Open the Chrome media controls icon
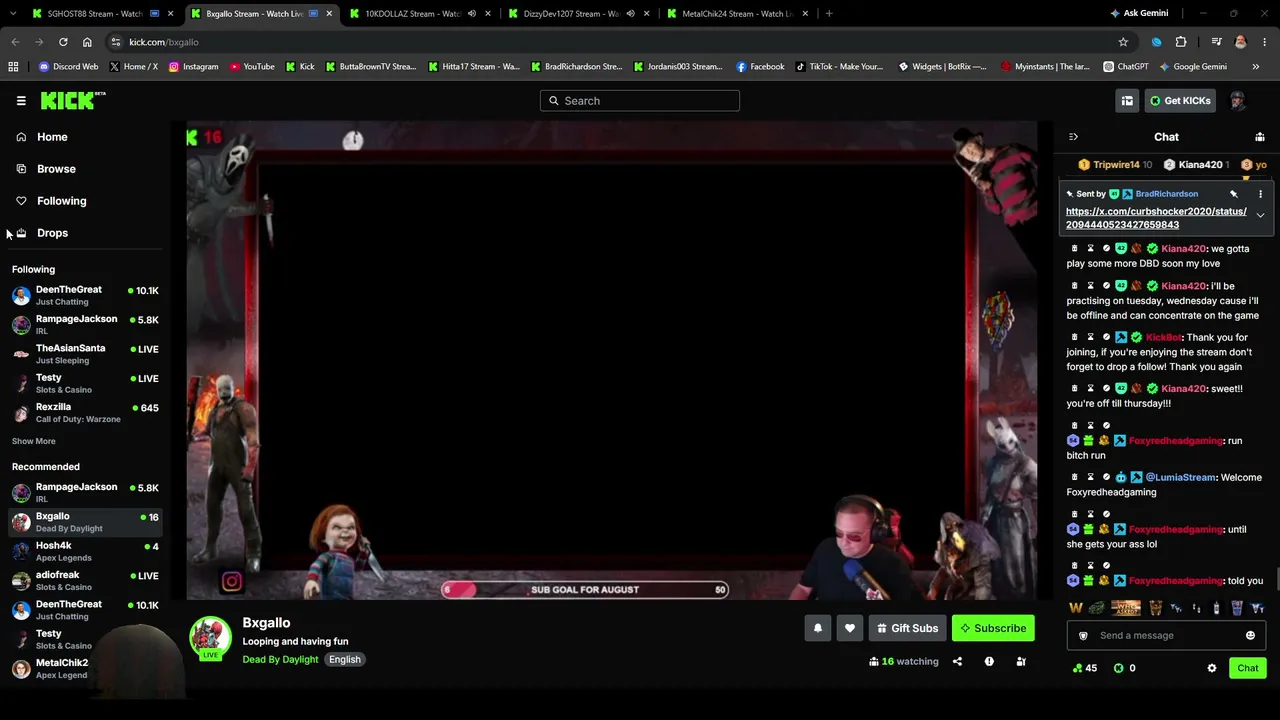This screenshot has width=1280, height=720. (x=1216, y=42)
